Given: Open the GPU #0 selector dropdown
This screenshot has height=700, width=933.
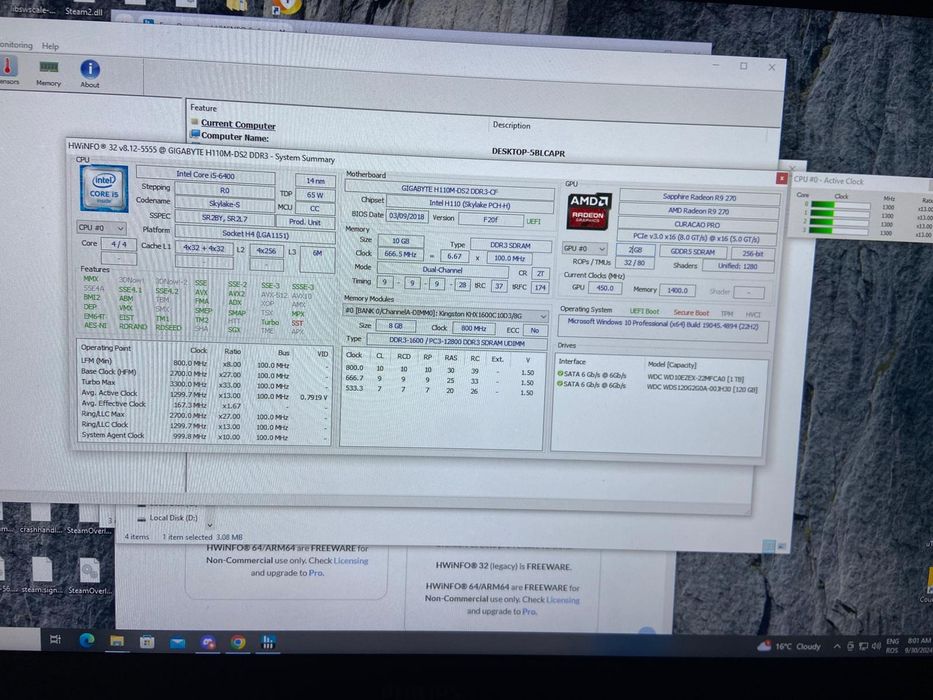Looking at the screenshot, I should tap(584, 248).
